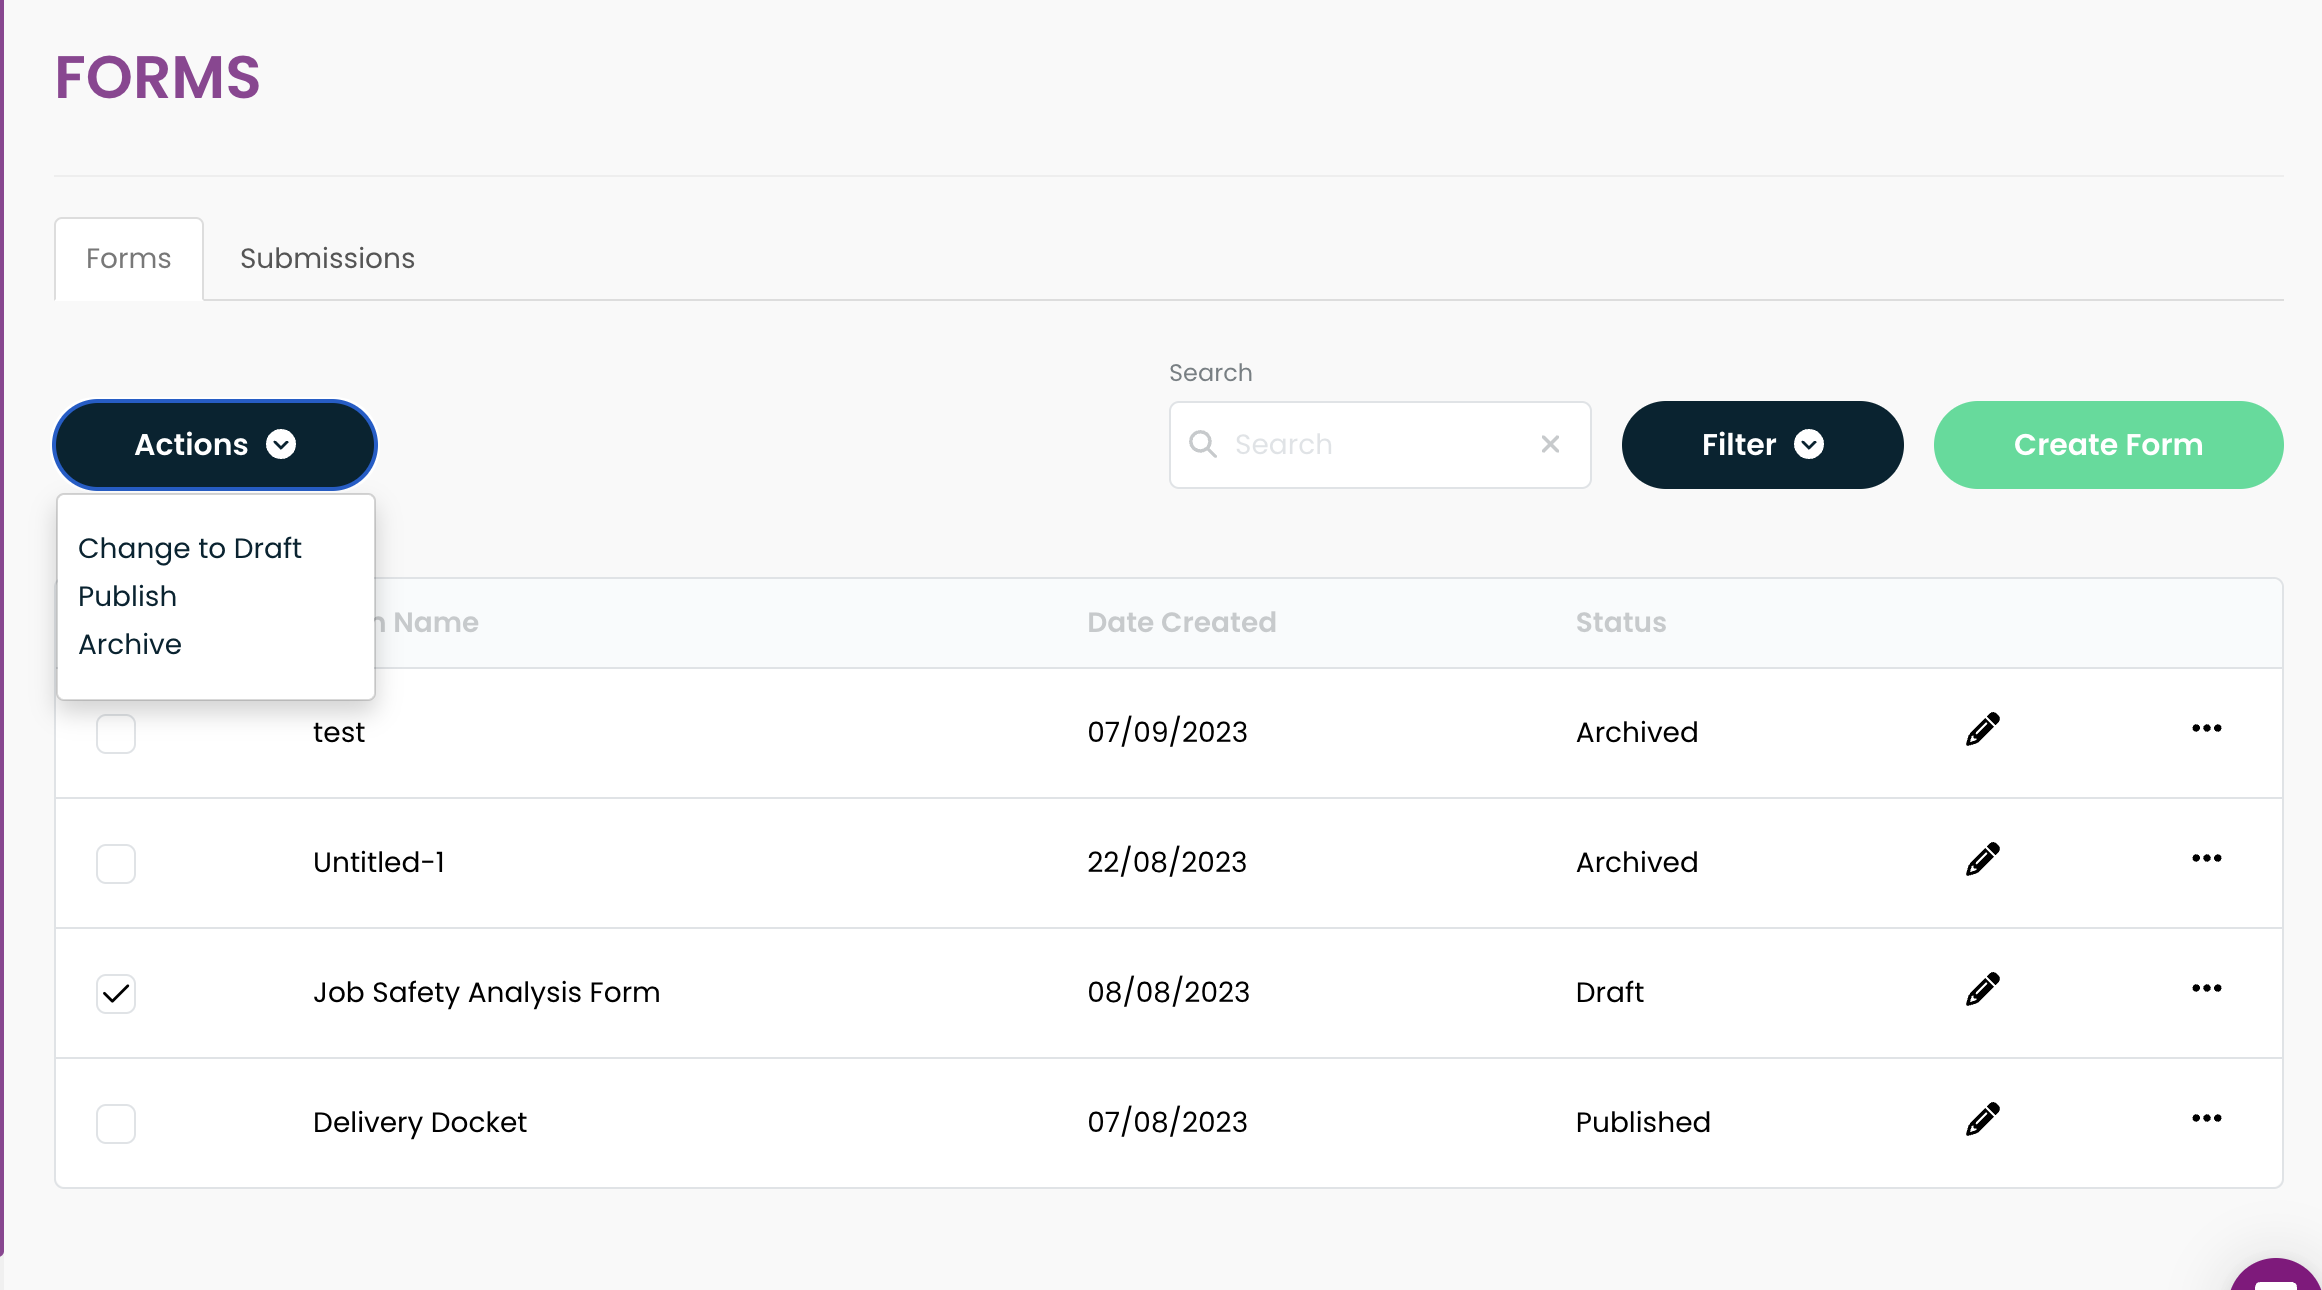Clear search with the X icon
This screenshot has height=1290, width=2322.
tap(1550, 444)
